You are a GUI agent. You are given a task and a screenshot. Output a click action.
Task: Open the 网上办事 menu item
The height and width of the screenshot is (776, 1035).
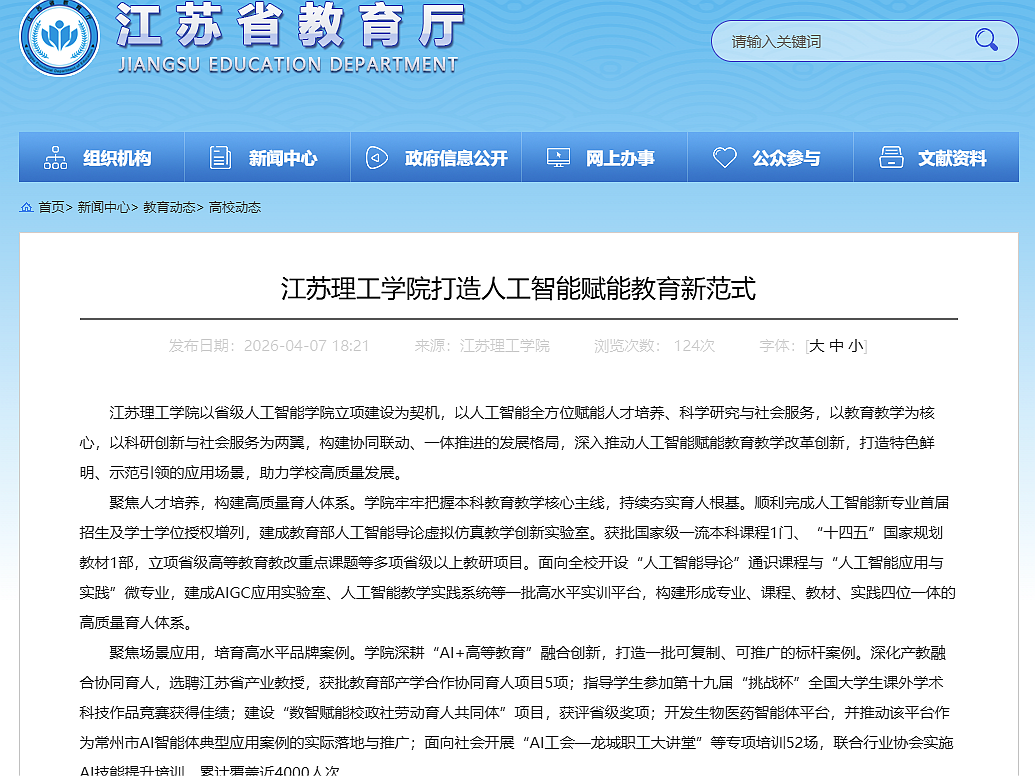(620, 158)
